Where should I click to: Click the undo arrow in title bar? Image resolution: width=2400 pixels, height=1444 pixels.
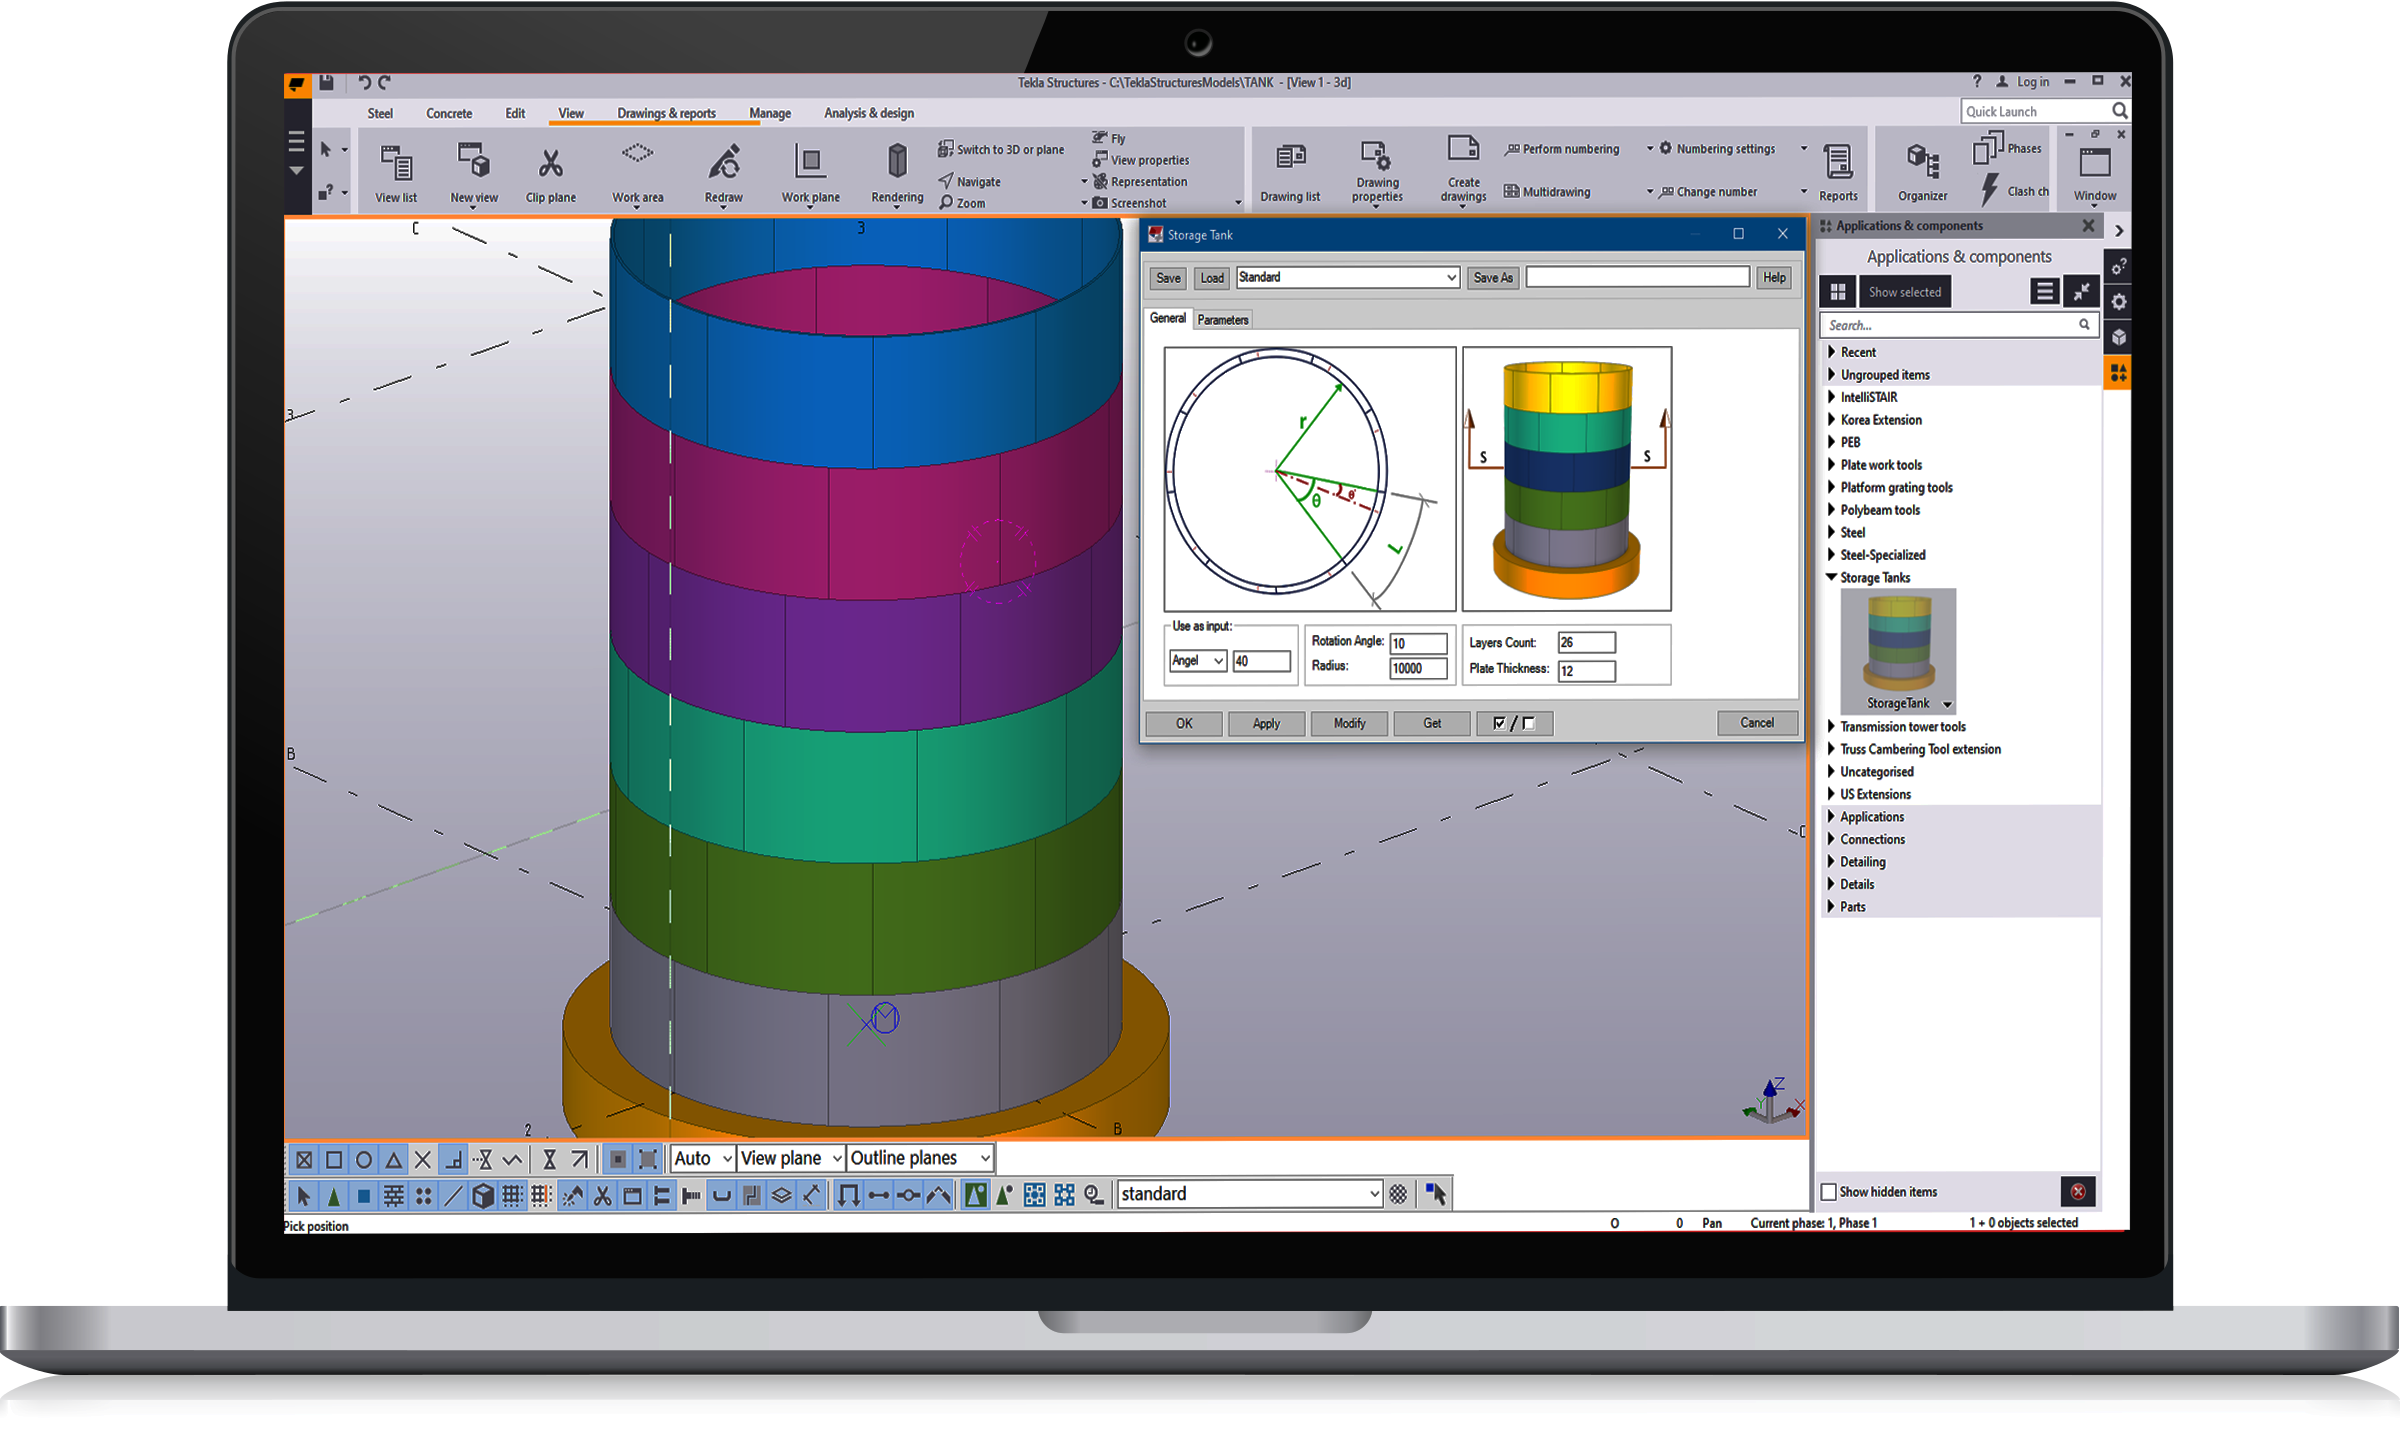[364, 83]
